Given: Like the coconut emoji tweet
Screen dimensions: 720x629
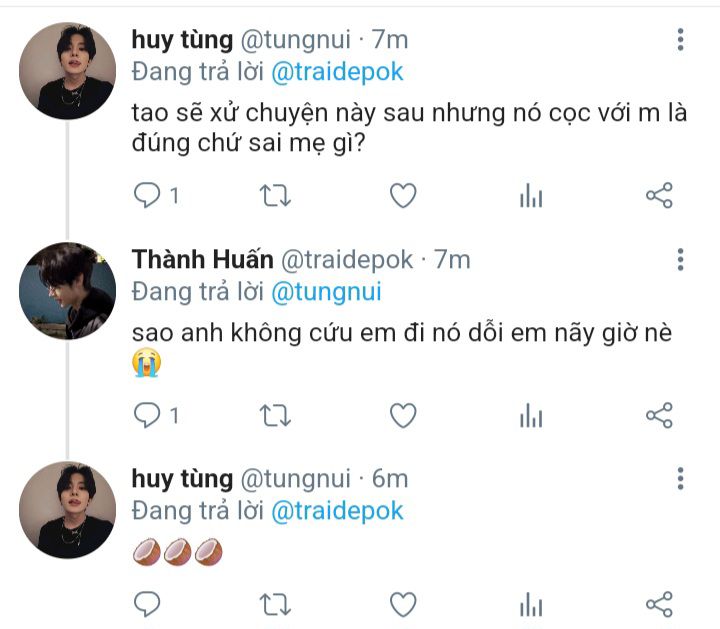Looking at the screenshot, I should point(402,604).
